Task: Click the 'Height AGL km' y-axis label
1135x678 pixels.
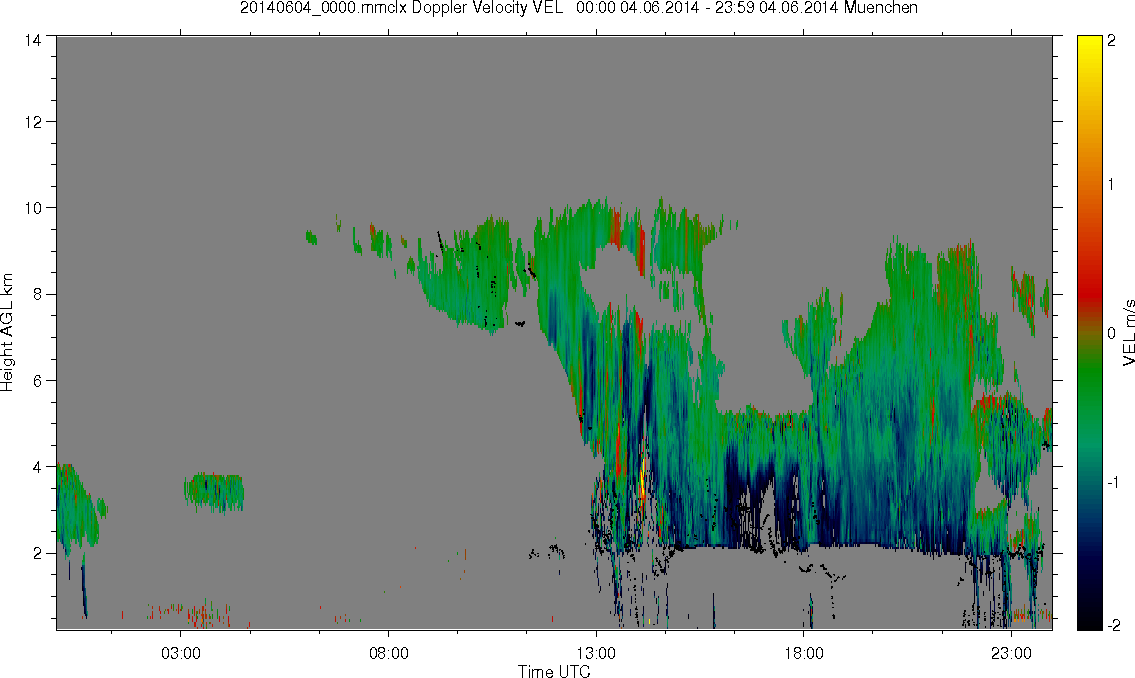Action: (x=7, y=333)
